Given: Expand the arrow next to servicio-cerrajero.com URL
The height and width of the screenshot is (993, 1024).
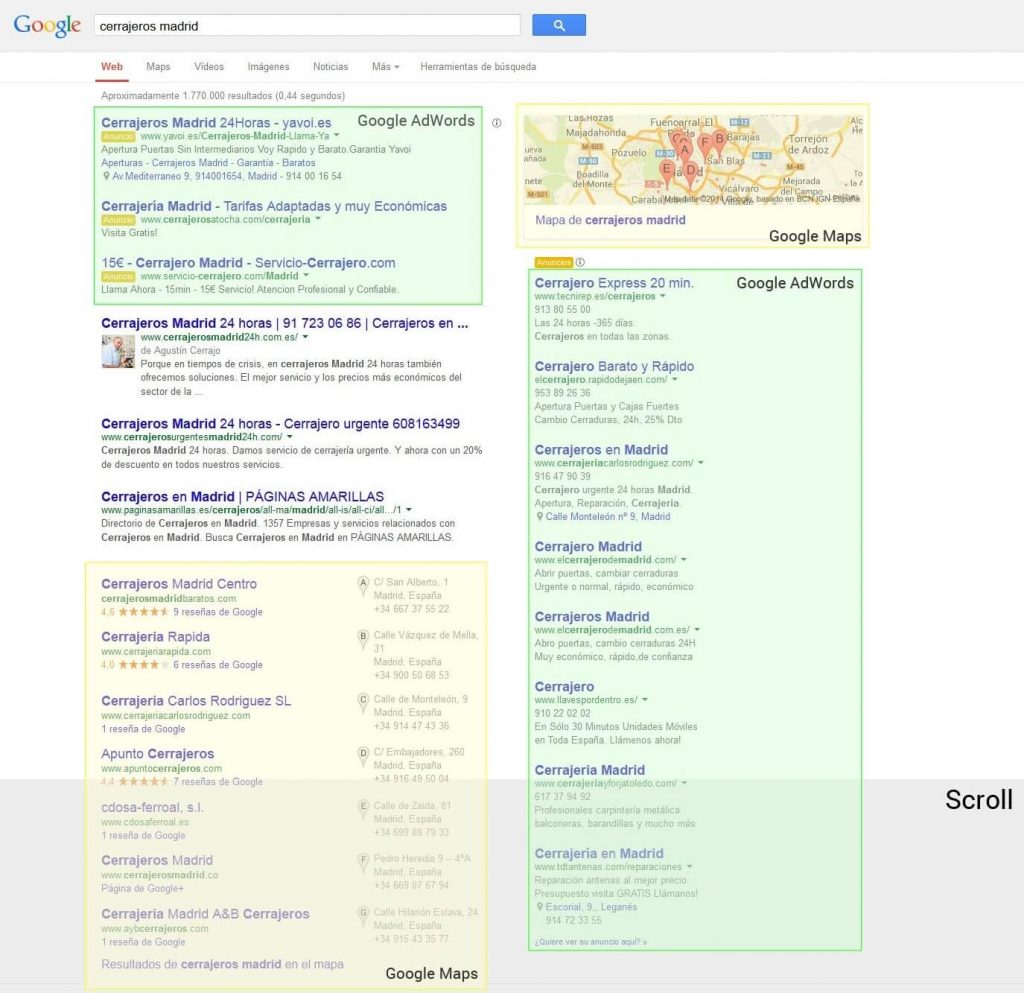Looking at the screenshot, I should 306,276.
